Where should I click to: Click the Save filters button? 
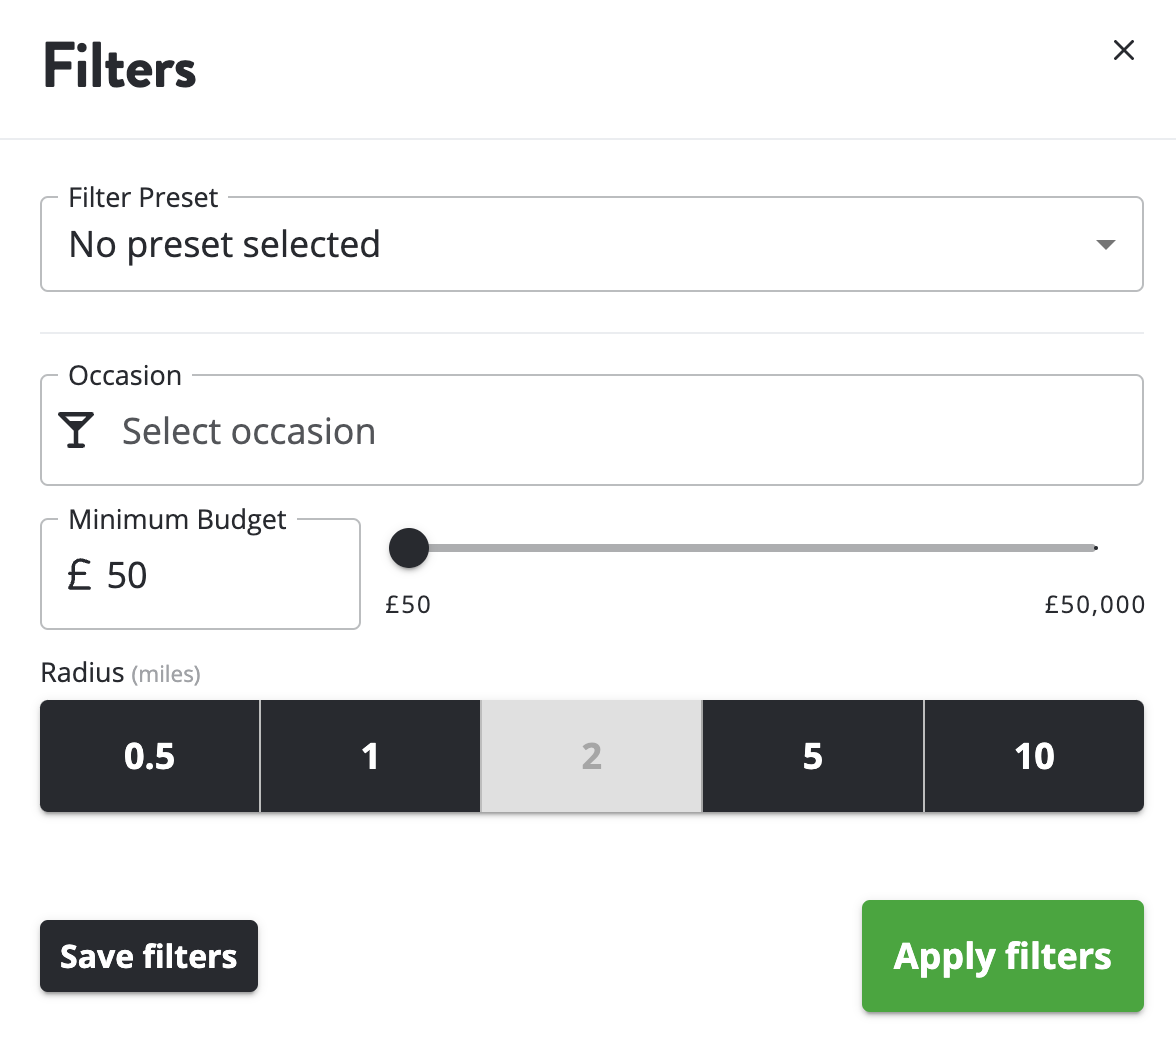[x=148, y=956]
